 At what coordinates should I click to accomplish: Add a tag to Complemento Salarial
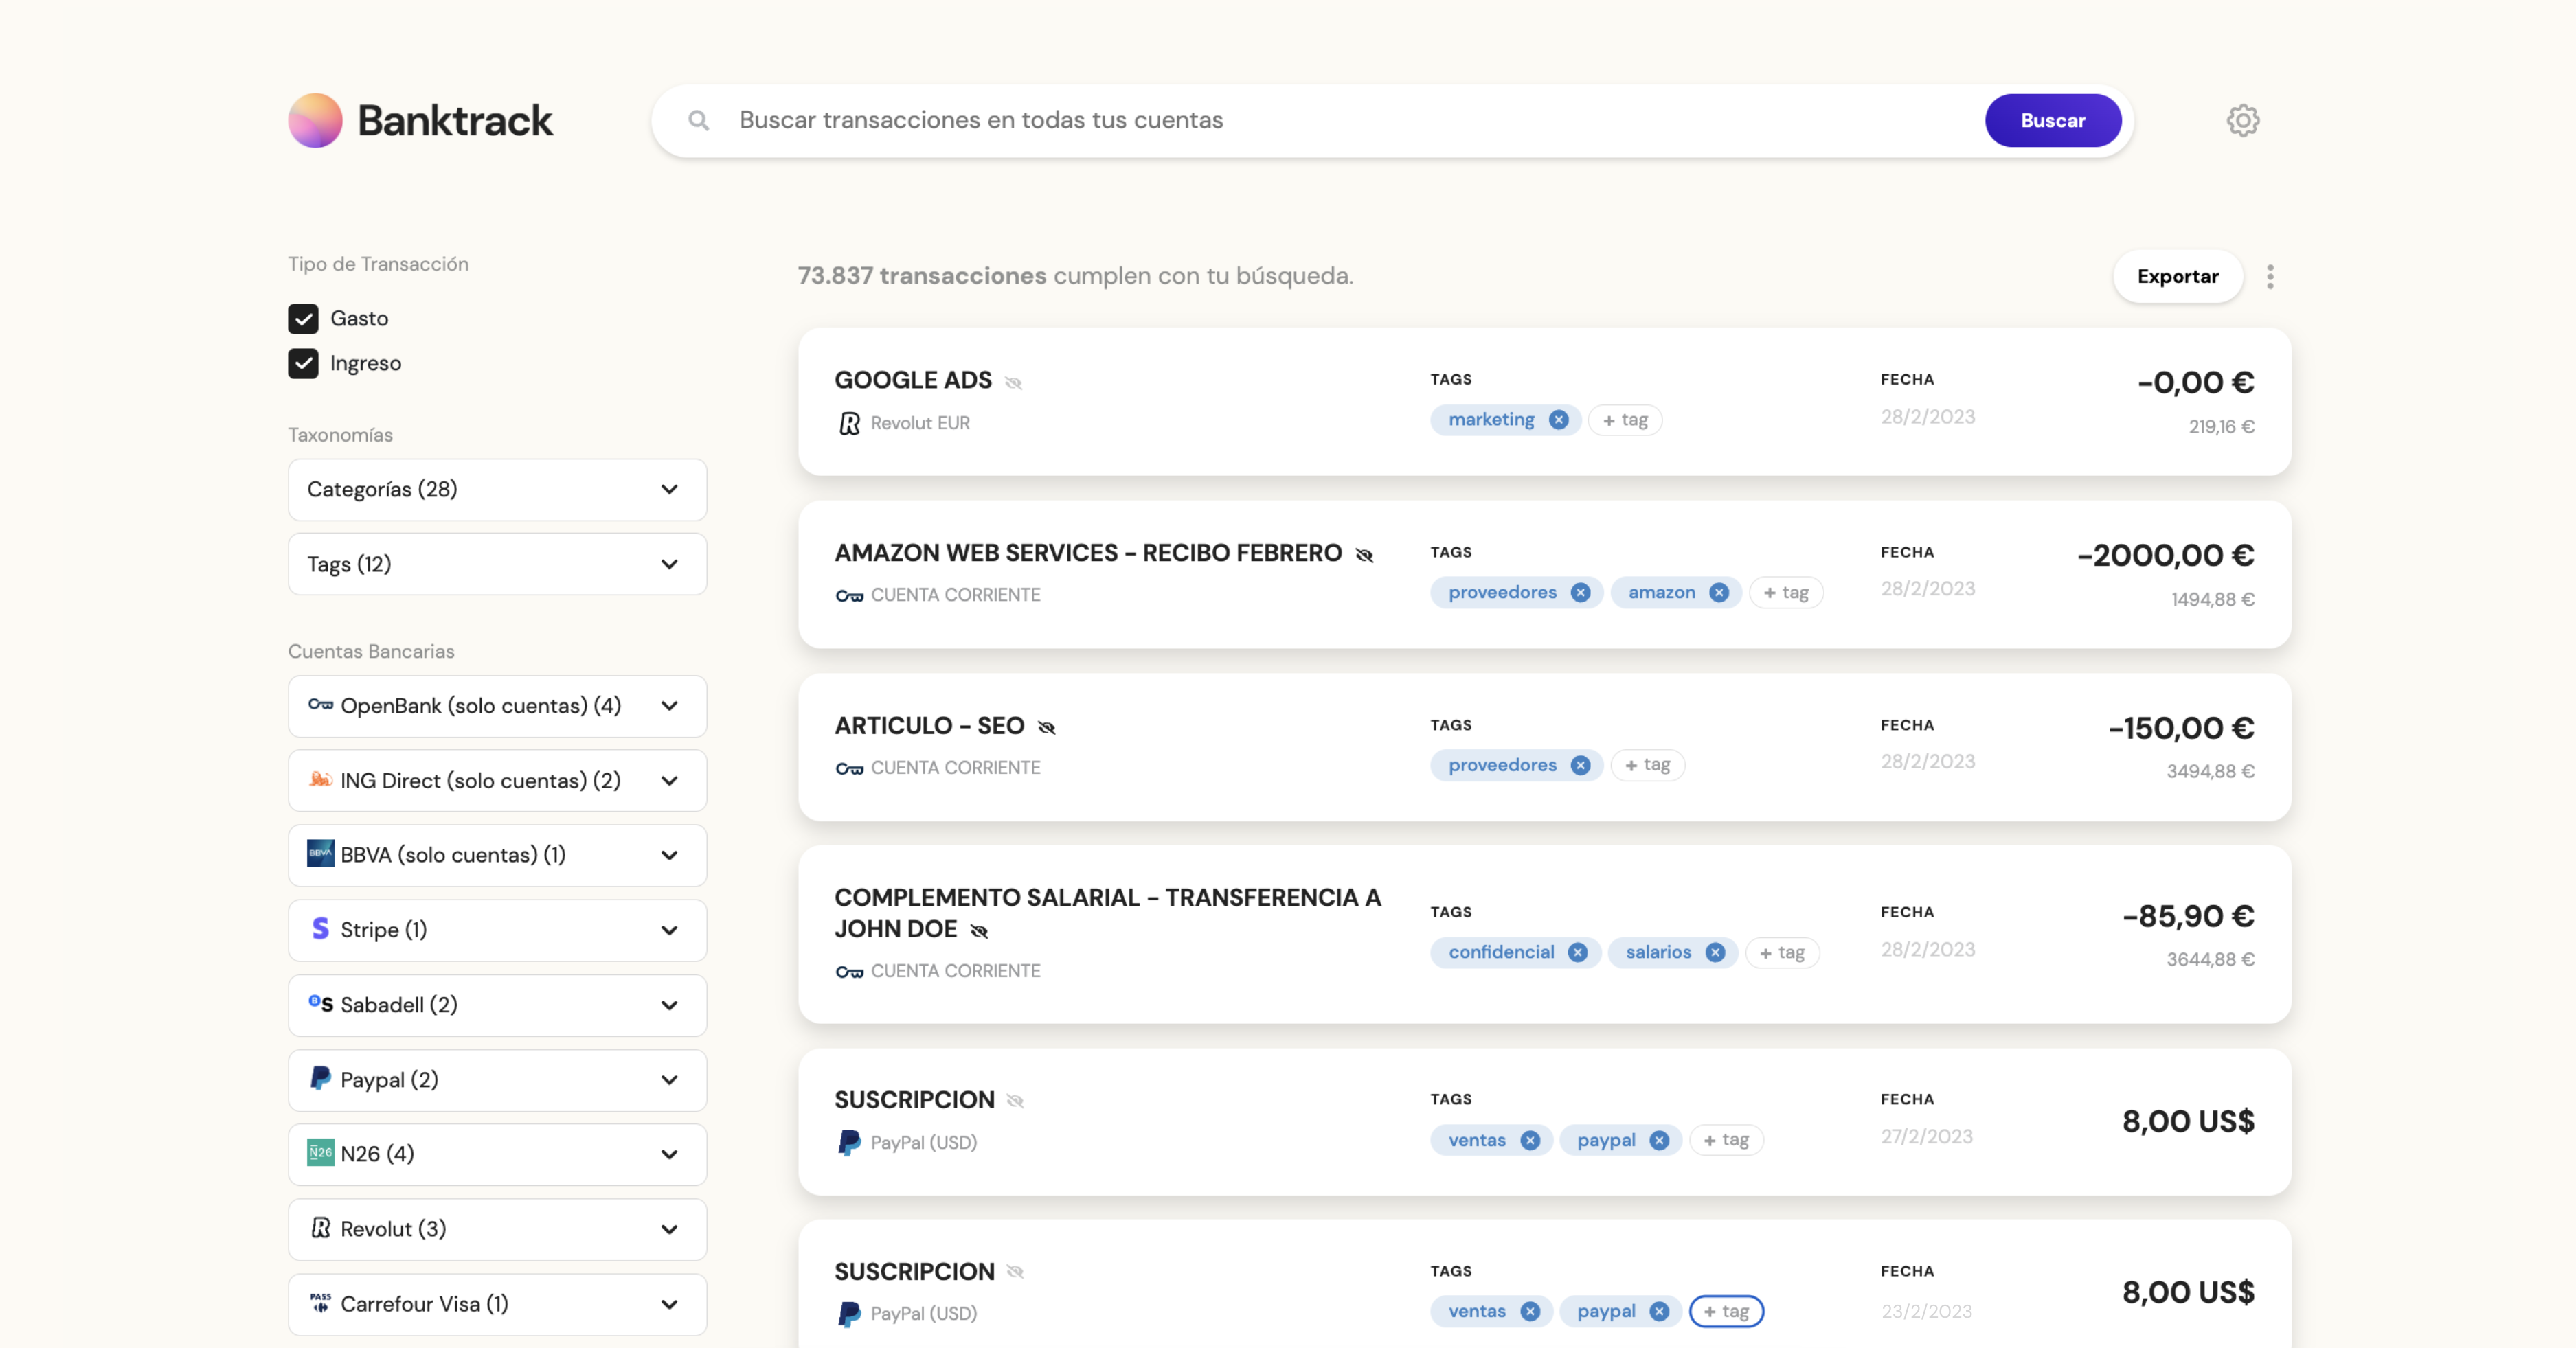tap(1782, 952)
